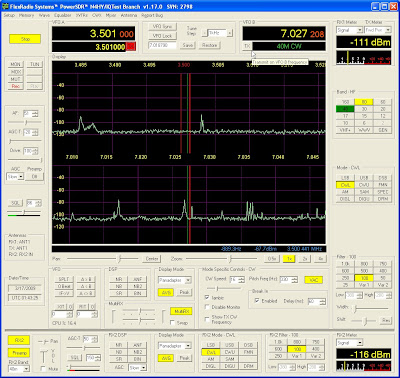
Task: Adjust the display Zoom slider
Action: point(221,259)
